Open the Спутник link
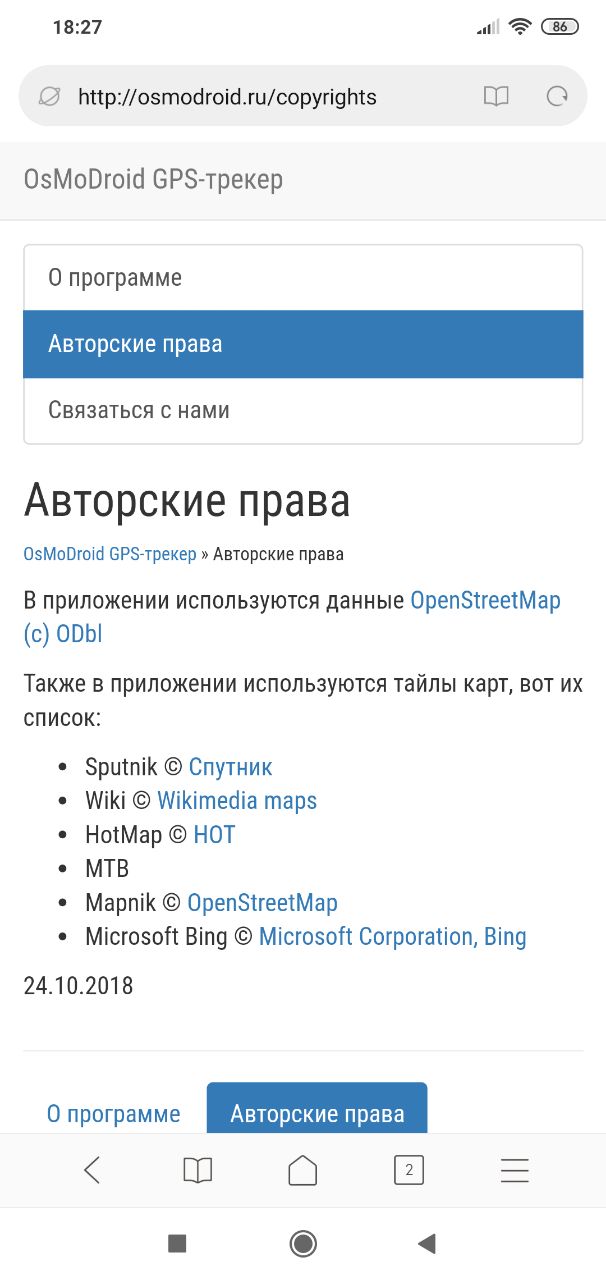This screenshot has width=606, height=1280. click(230, 767)
